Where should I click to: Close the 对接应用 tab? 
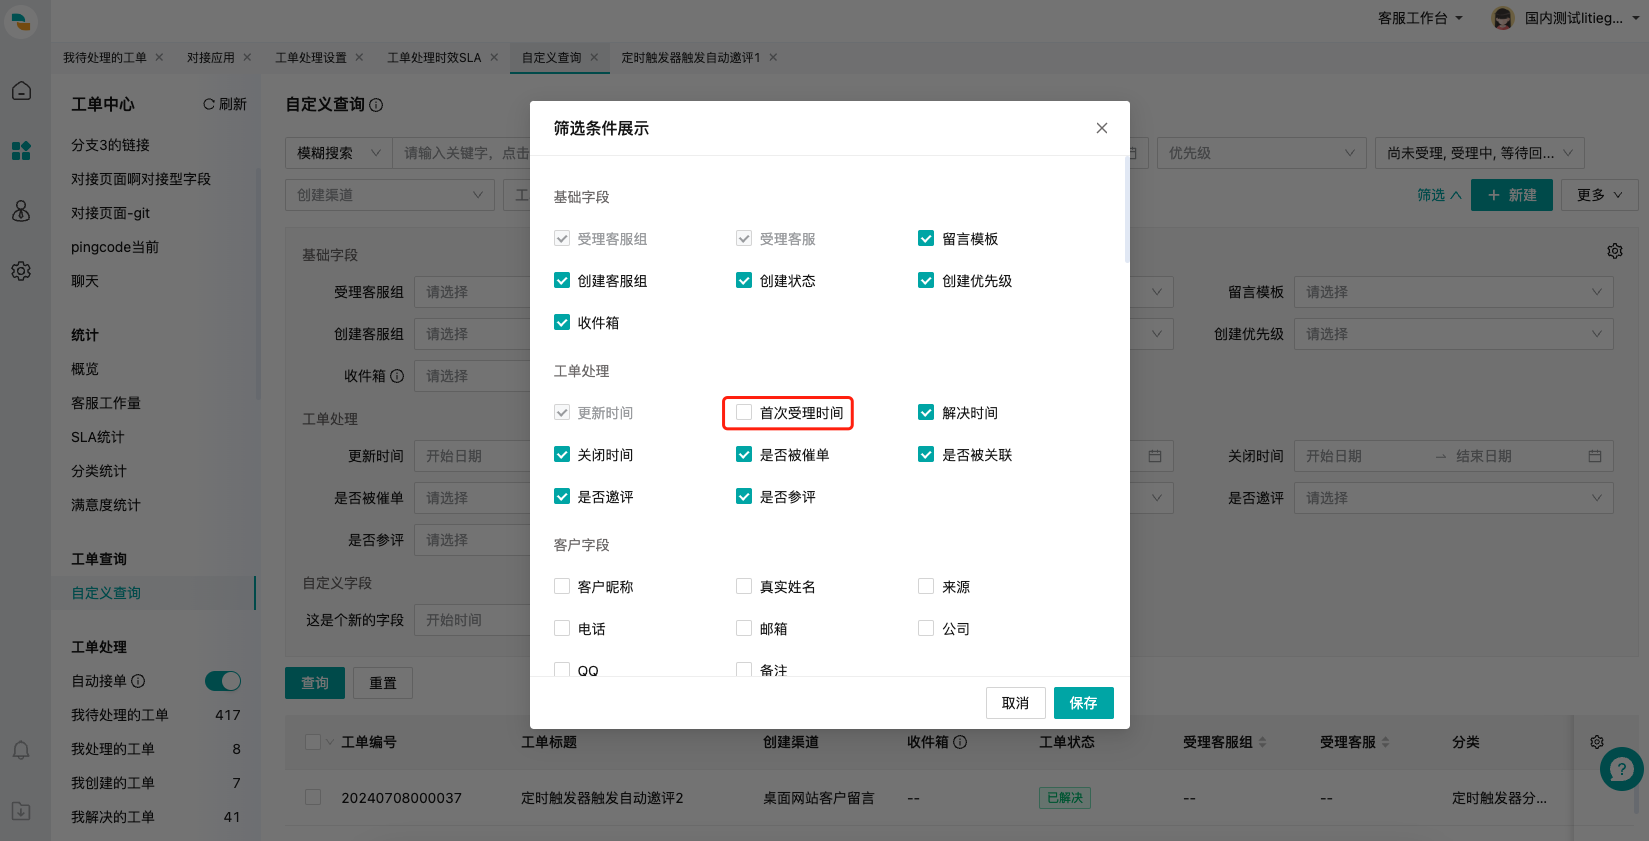pos(247,57)
